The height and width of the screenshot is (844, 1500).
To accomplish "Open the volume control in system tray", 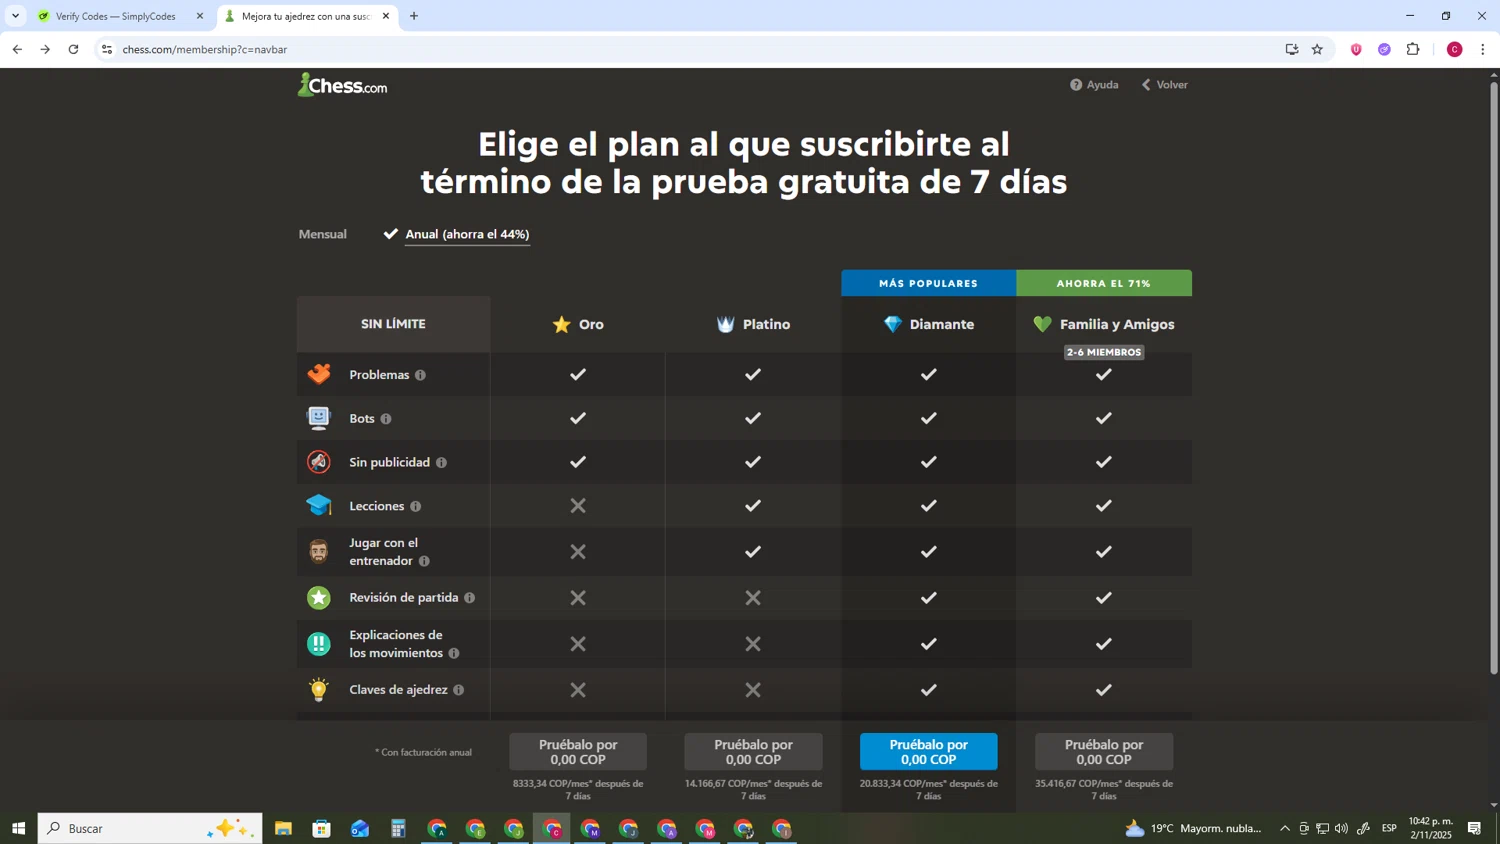I will (x=1342, y=828).
